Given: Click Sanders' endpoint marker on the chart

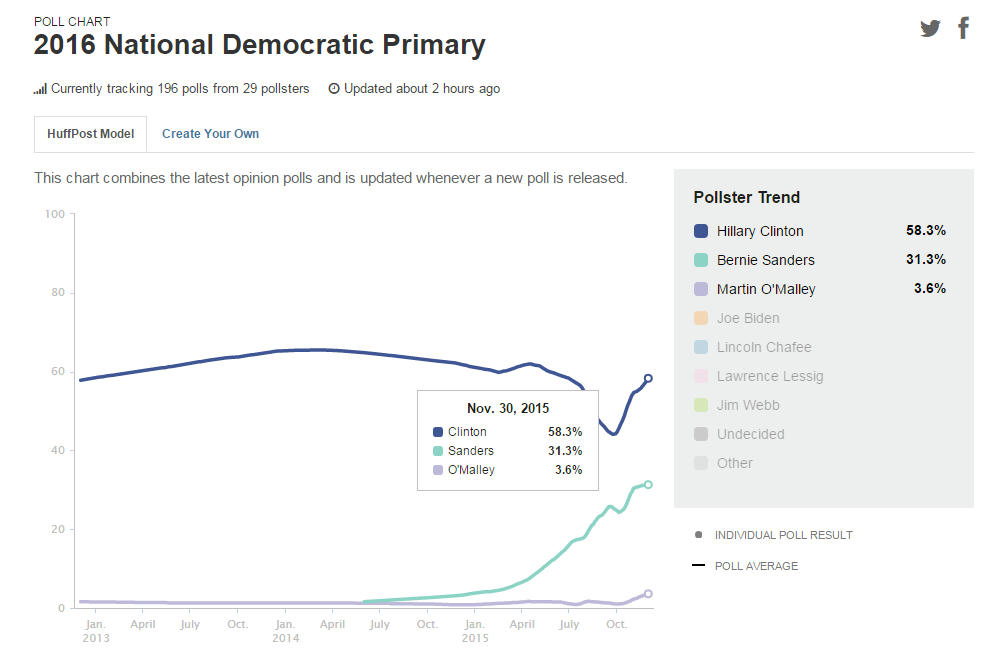Looking at the screenshot, I should click(648, 484).
